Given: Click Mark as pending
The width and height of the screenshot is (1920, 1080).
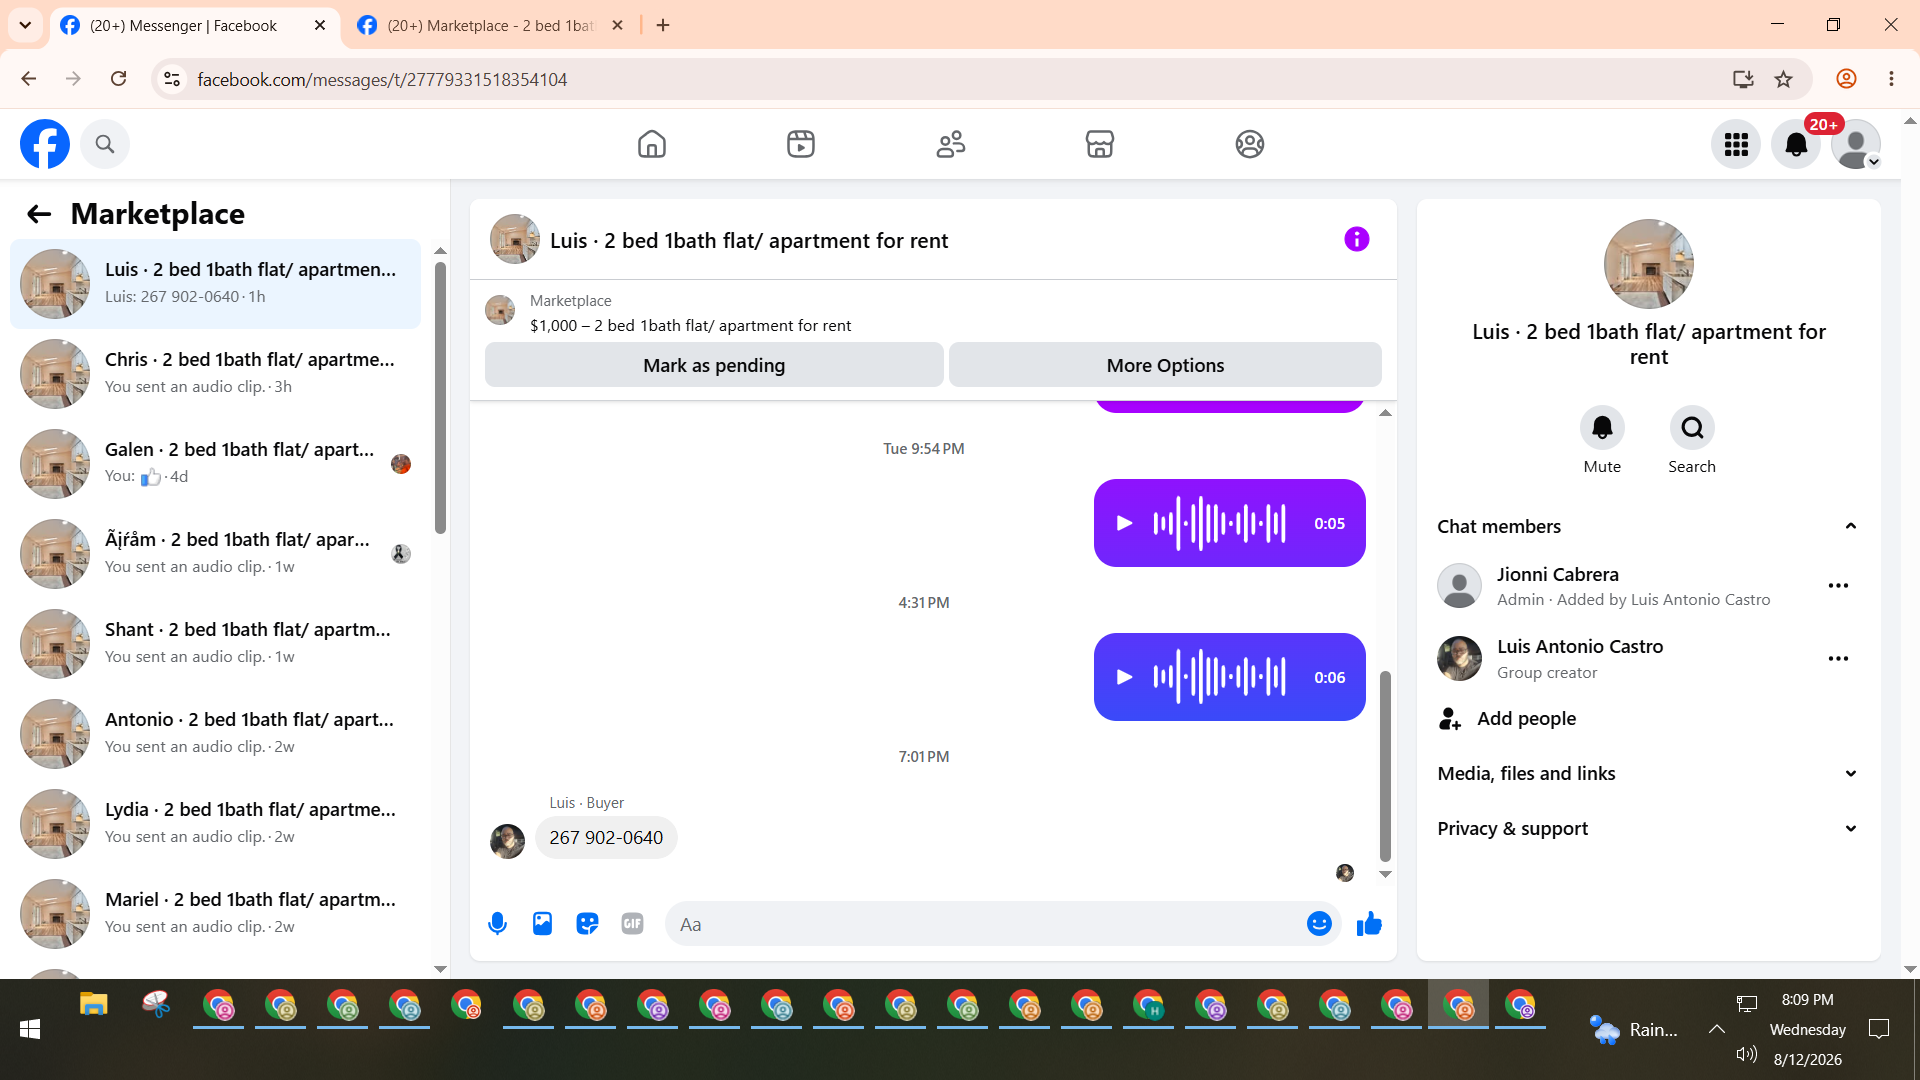Looking at the screenshot, I should point(714,365).
